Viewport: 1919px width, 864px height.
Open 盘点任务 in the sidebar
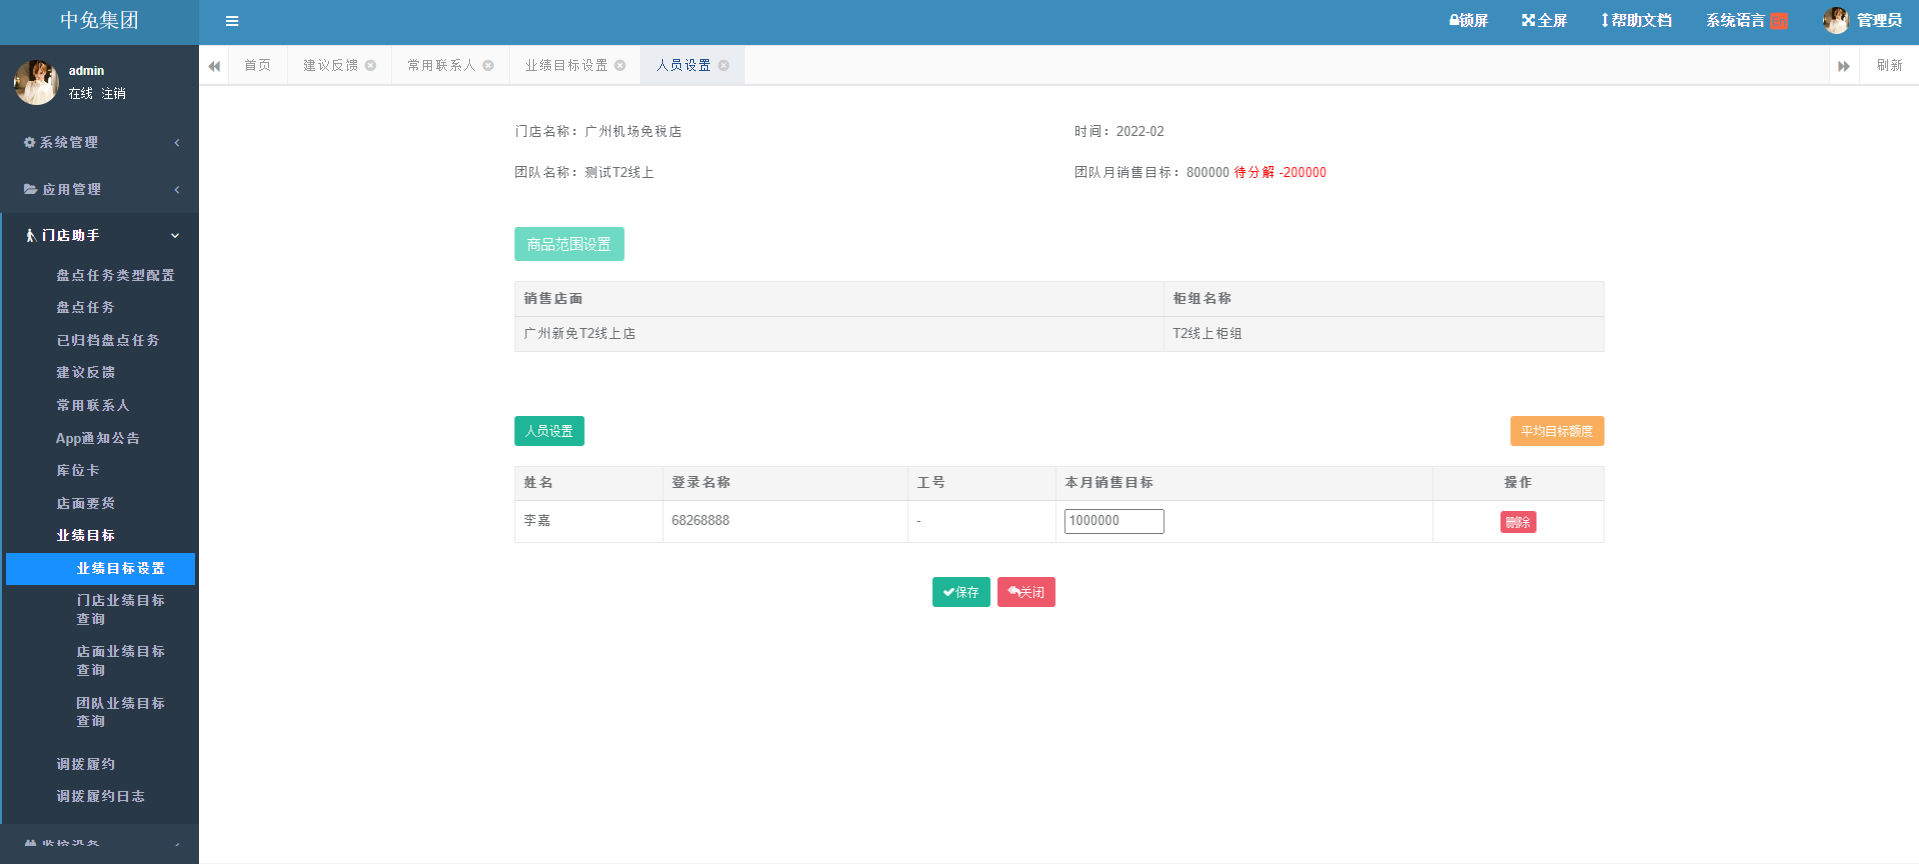(85, 308)
